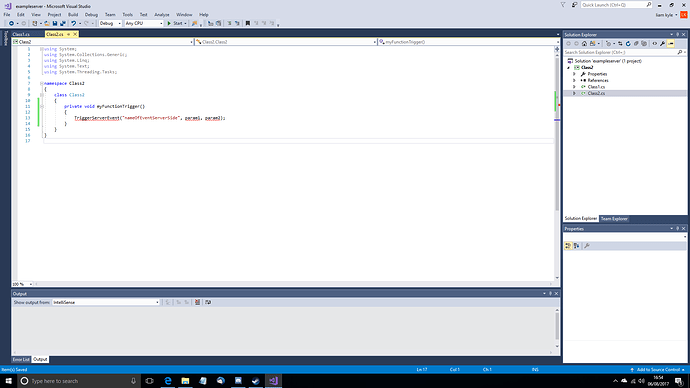Open the myFunctionTrigger() member dropdown
The image size is (690, 388).
[x=469, y=42]
